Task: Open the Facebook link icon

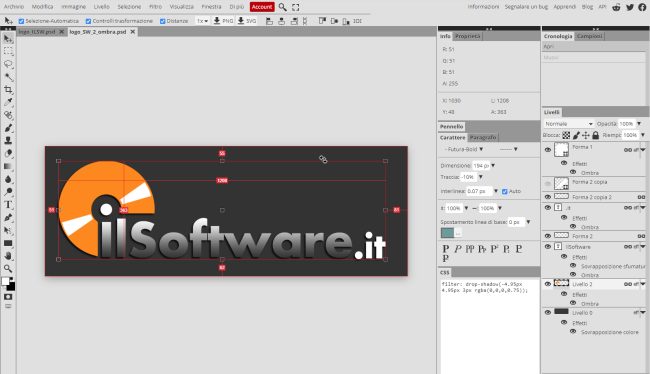Action: 642,7
